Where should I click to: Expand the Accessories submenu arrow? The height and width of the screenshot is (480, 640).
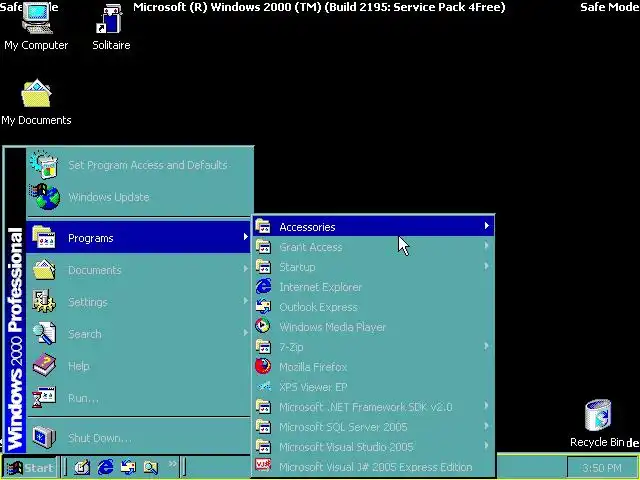point(486,226)
